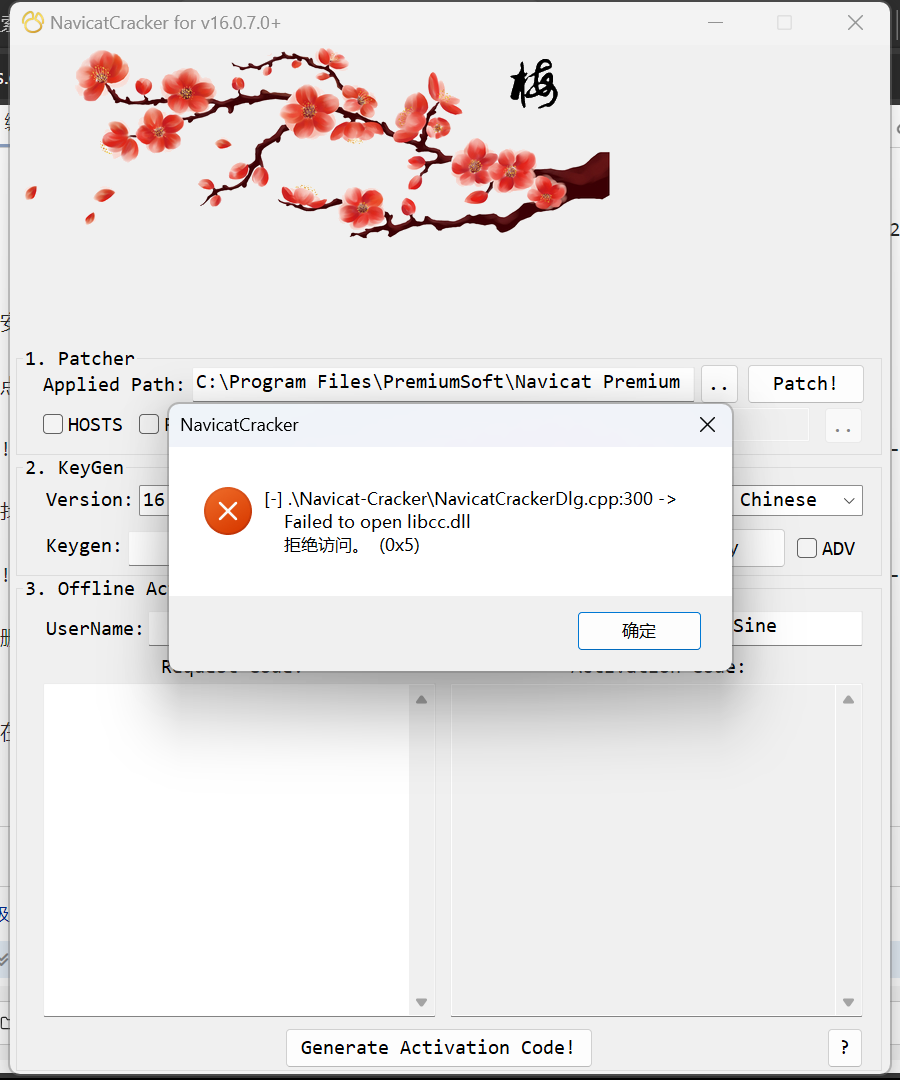
Task: Click the Version combo box showing 16
Action: [154, 500]
